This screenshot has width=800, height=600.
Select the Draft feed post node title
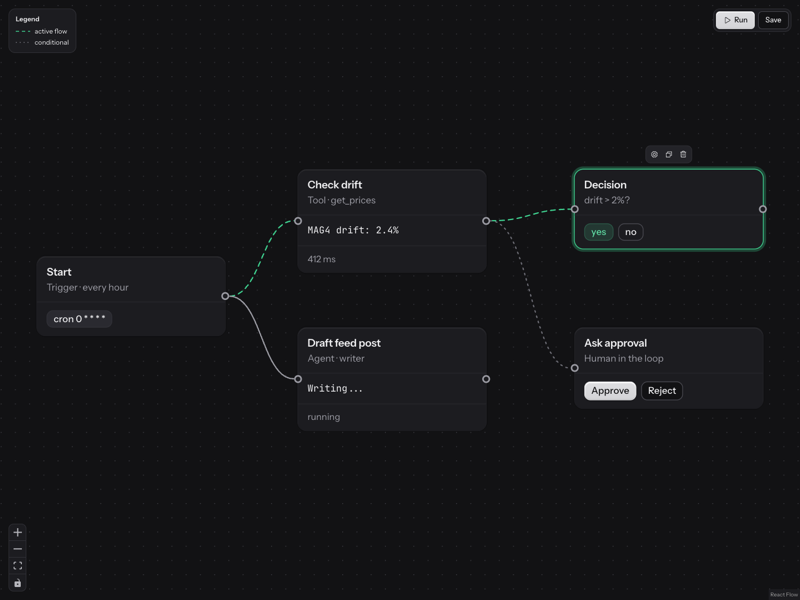[344, 343]
